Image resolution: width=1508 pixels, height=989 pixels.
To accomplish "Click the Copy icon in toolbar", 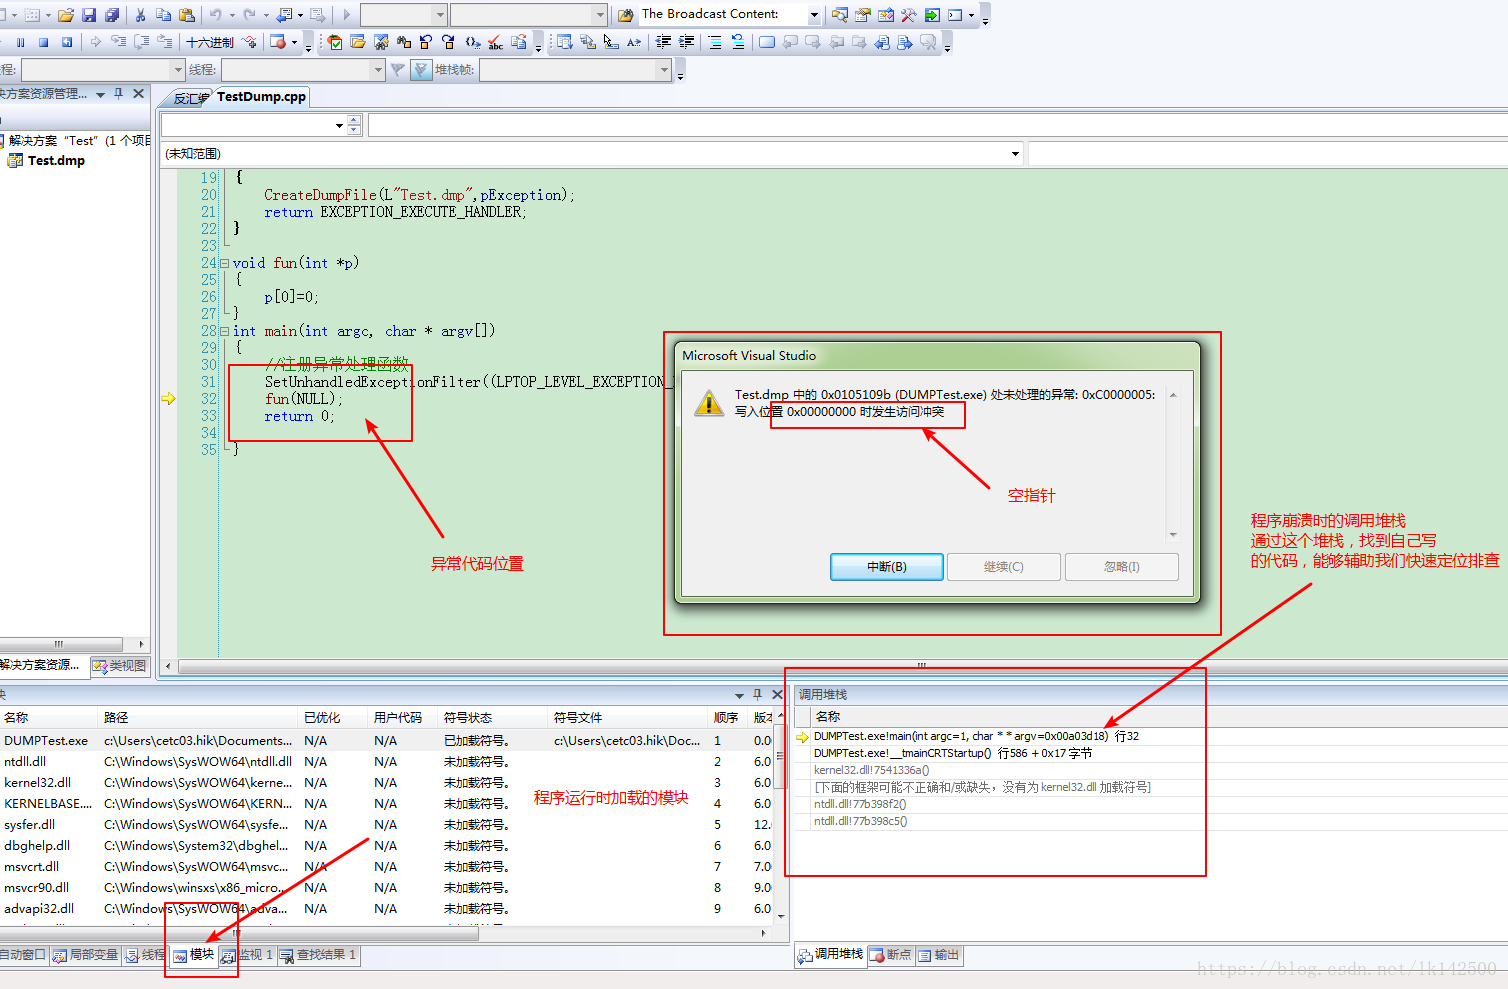I will tap(163, 15).
